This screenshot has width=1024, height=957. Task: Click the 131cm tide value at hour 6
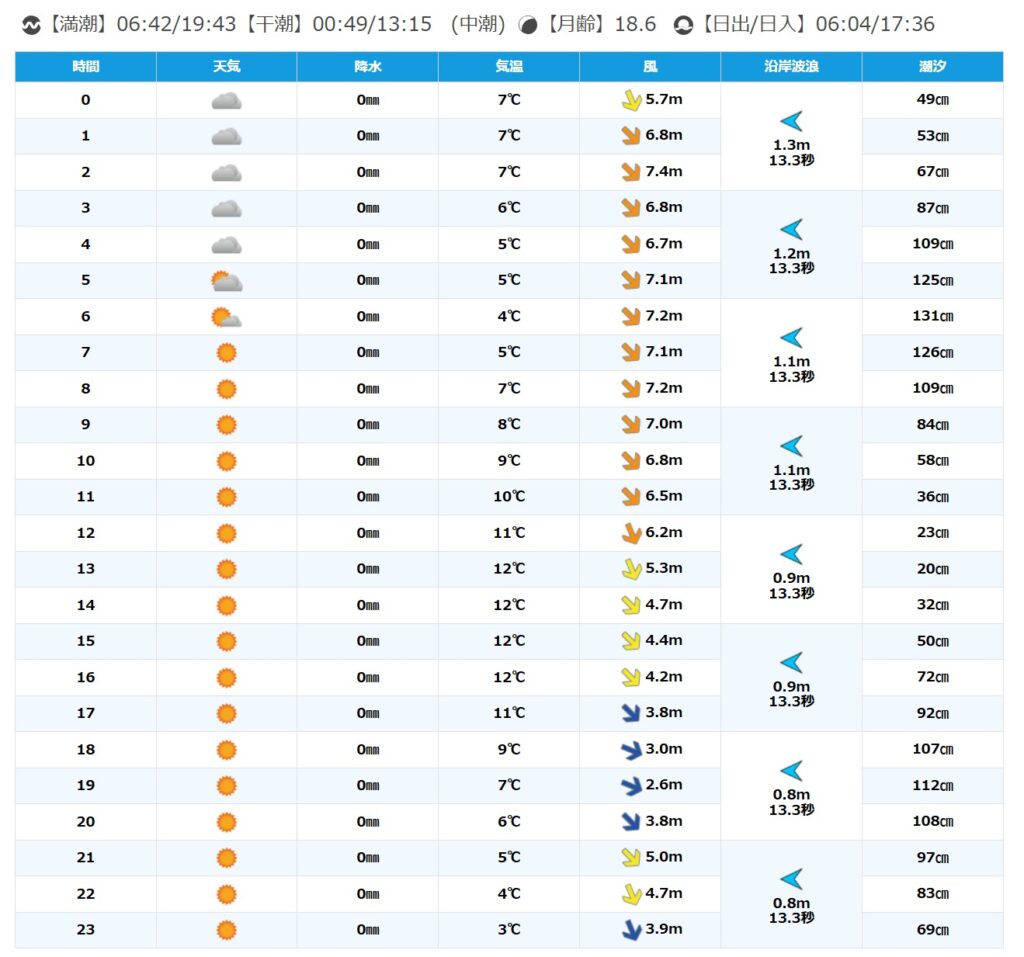tap(932, 316)
